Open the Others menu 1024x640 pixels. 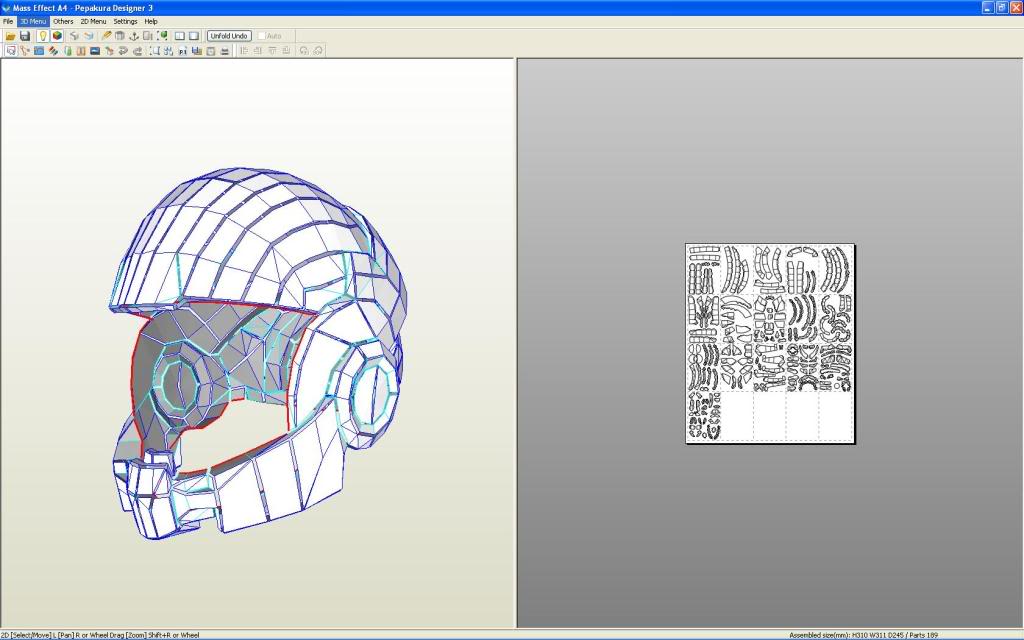click(63, 22)
